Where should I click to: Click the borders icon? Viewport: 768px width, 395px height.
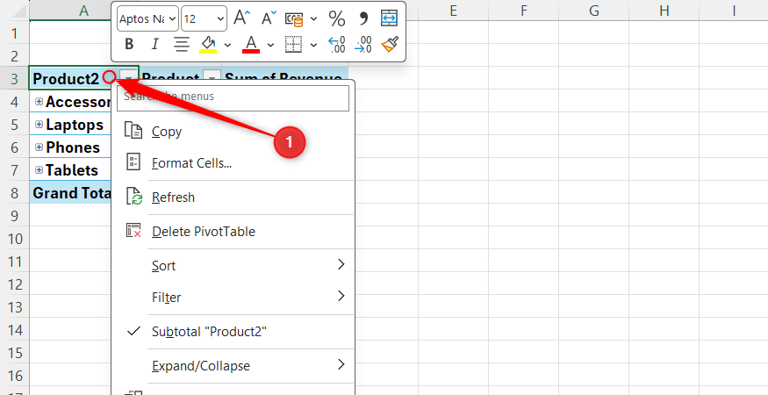pos(293,45)
